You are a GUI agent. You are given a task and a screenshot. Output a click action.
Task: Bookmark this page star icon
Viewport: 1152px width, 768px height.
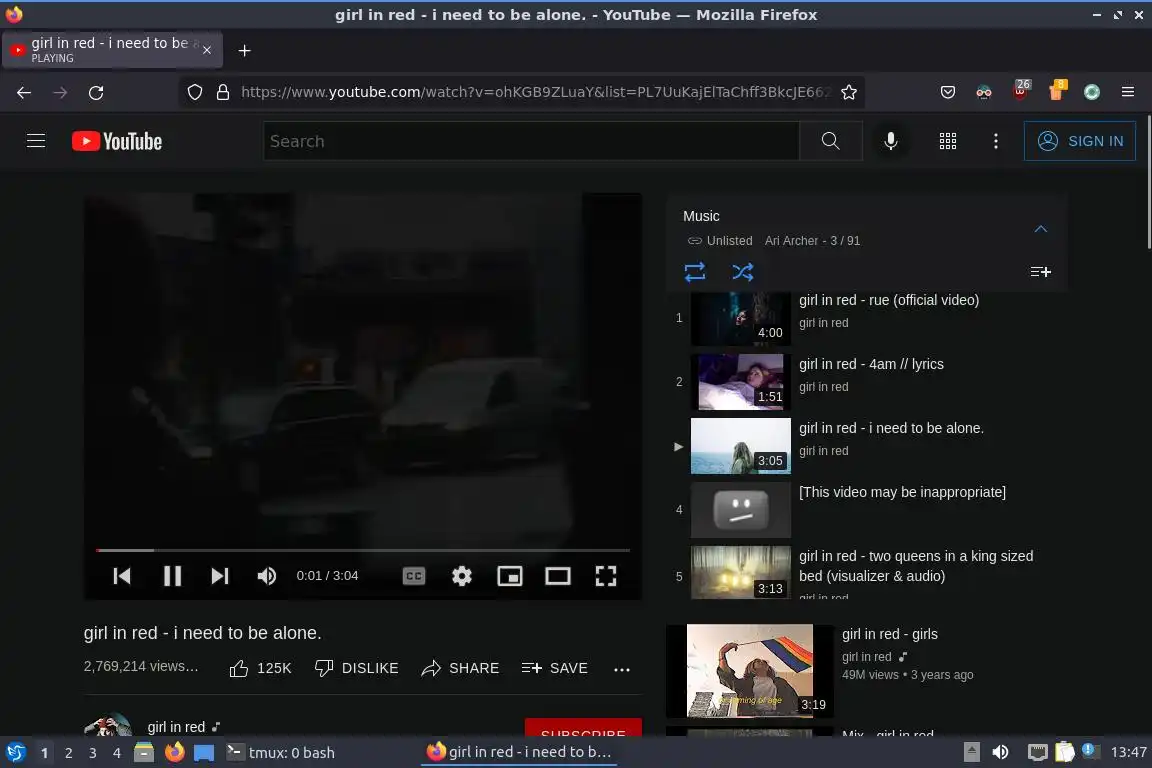pyautogui.click(x=849, y=93)
